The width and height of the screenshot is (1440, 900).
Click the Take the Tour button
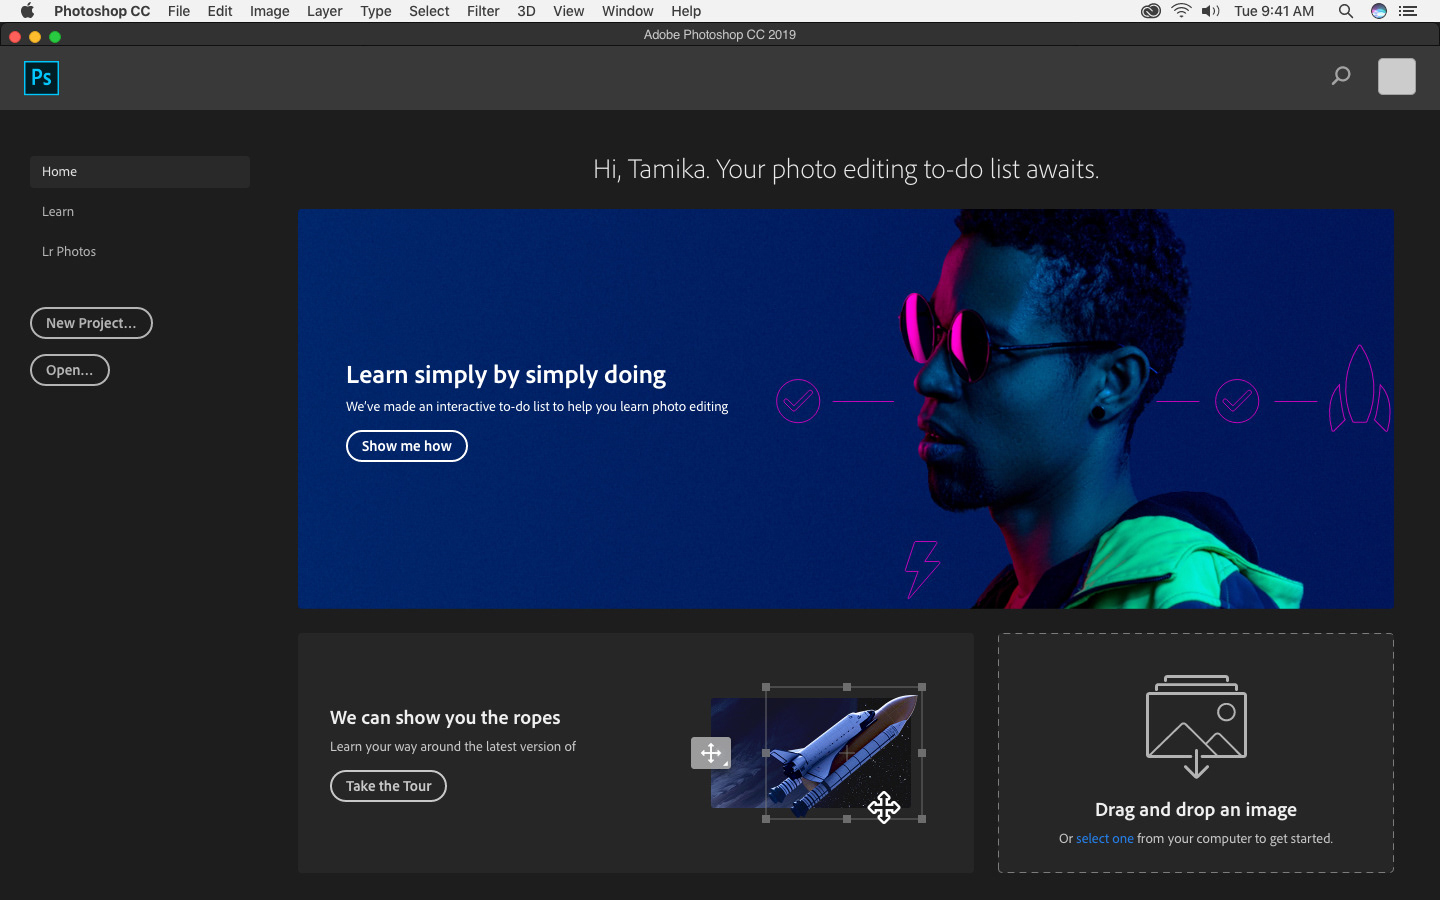click(388, 786)
